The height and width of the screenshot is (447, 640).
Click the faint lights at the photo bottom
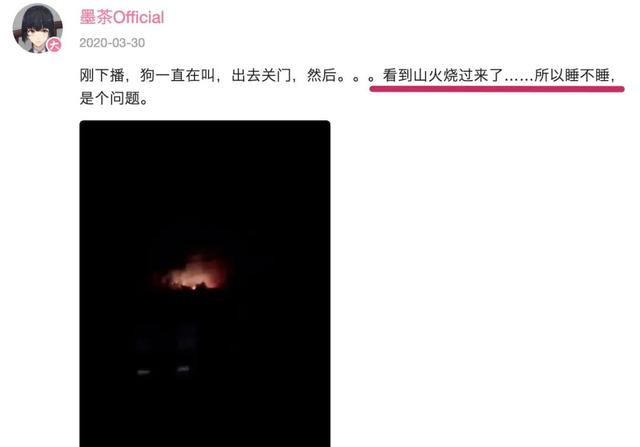163,371
